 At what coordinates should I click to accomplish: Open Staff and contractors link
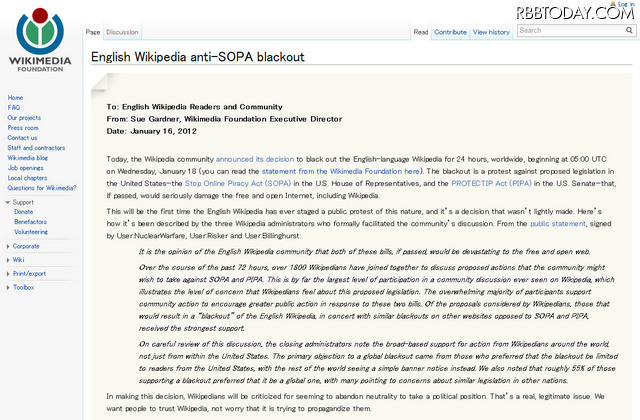36,148
